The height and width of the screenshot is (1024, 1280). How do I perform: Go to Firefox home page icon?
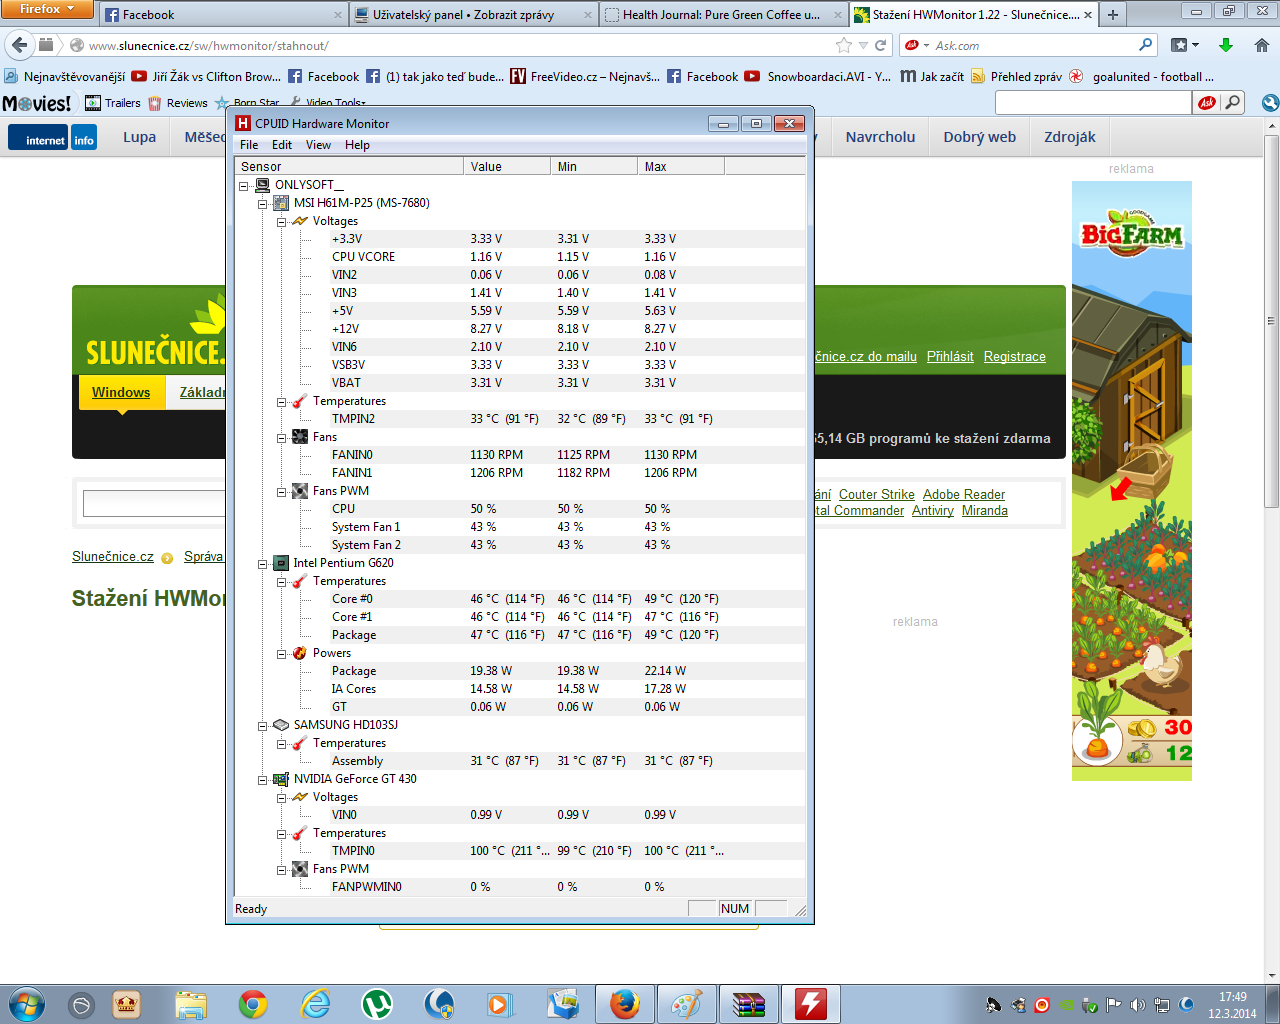pos(1261,45)
